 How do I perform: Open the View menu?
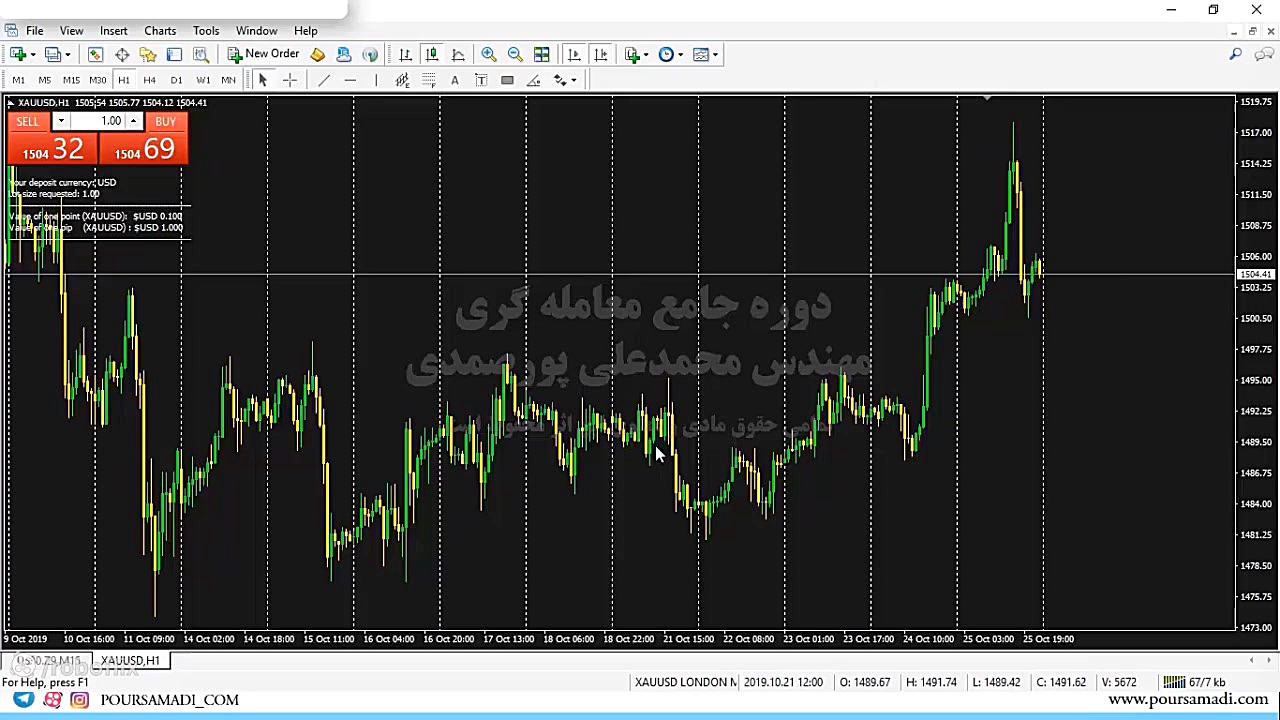click(71, 31)
